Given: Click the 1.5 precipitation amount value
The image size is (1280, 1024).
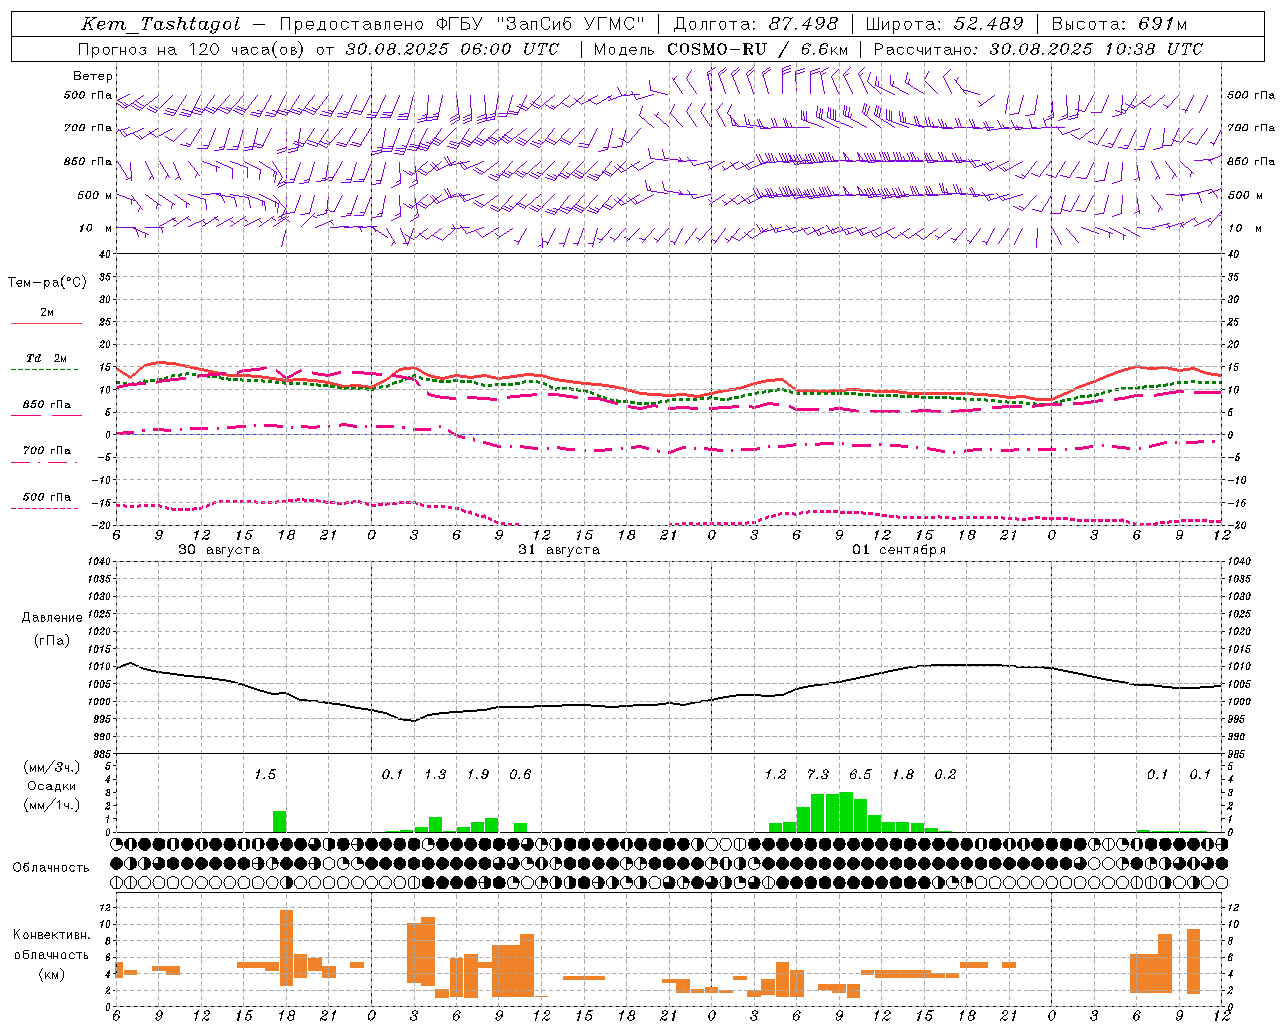Looking at the screenshot, I should click(x=265, y=774).
